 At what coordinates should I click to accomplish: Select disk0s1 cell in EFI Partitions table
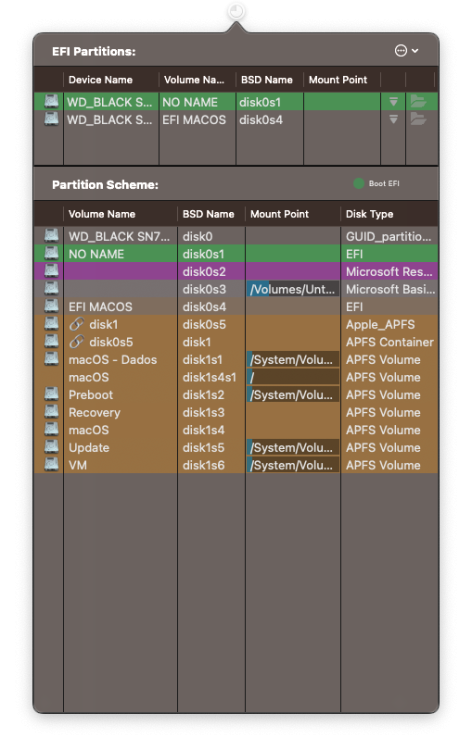pos(260,102)
